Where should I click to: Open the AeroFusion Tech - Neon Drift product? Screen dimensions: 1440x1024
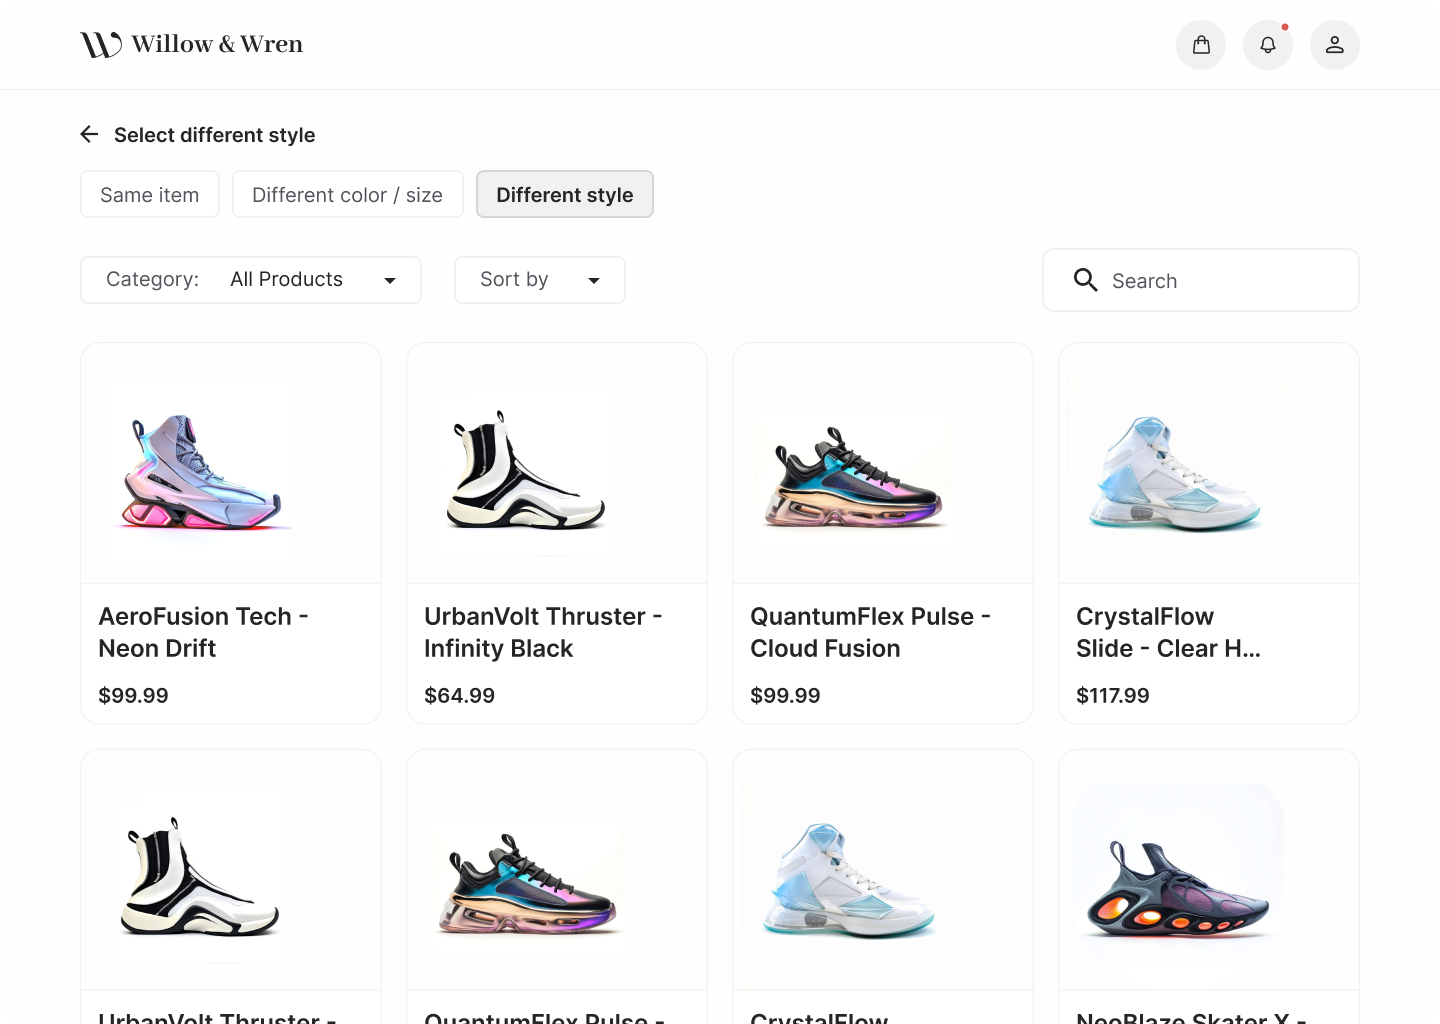(203, 632)
